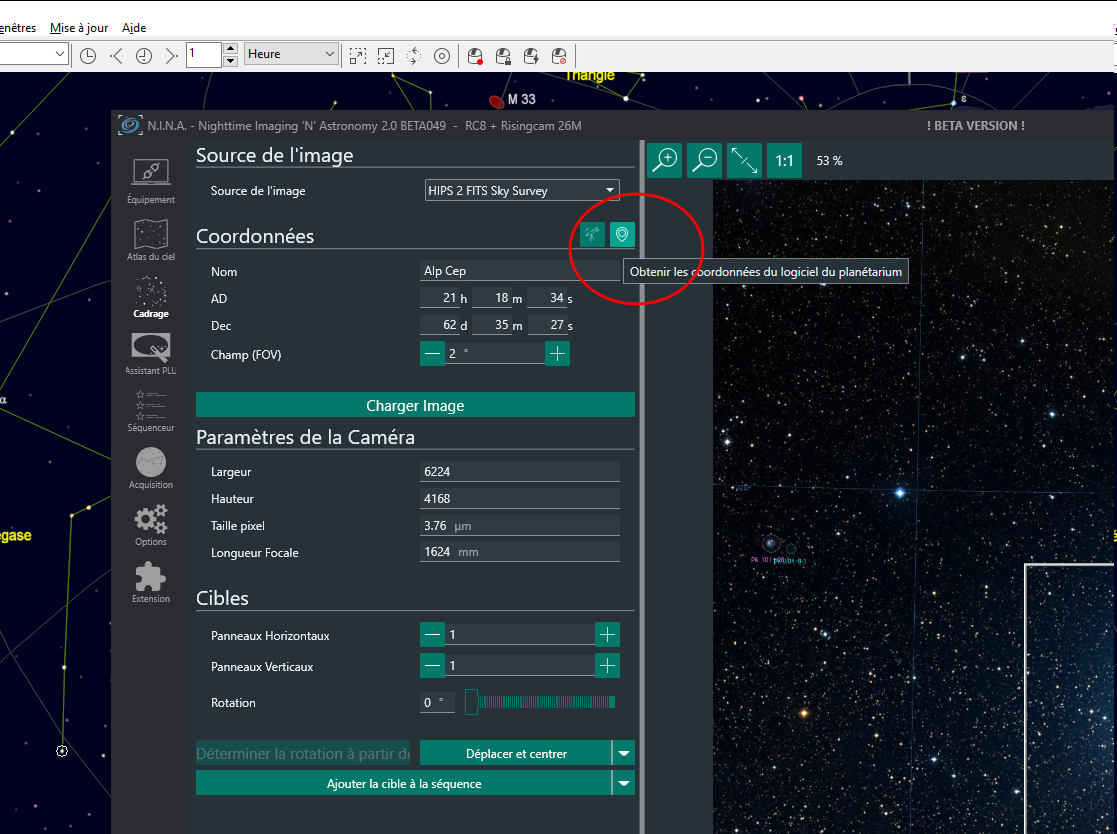Click the telescope icon with red dot
This screenshot has width=1117, height=834.
[x=475, y=56]
